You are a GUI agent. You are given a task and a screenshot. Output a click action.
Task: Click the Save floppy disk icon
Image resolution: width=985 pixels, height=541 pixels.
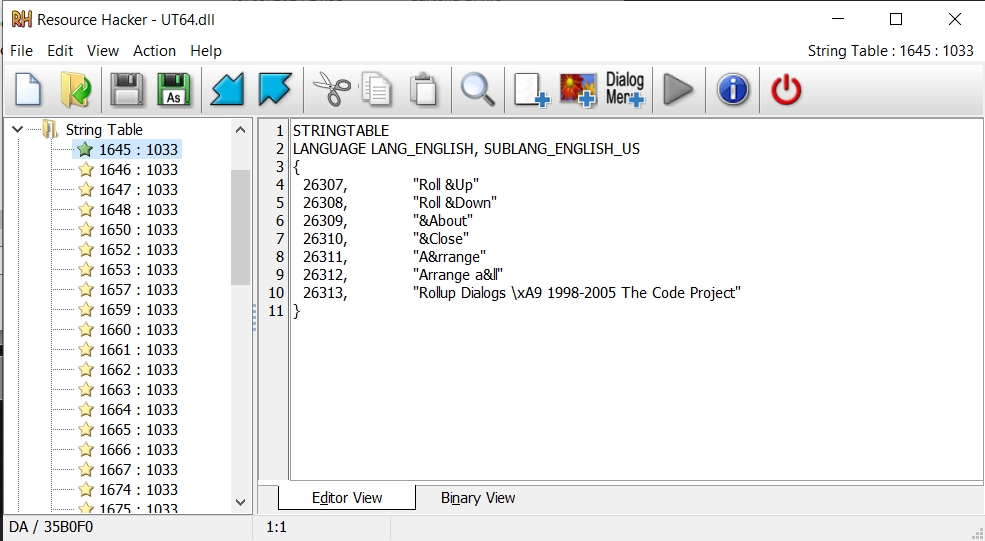pyautogui.click(x=126, y=90)
